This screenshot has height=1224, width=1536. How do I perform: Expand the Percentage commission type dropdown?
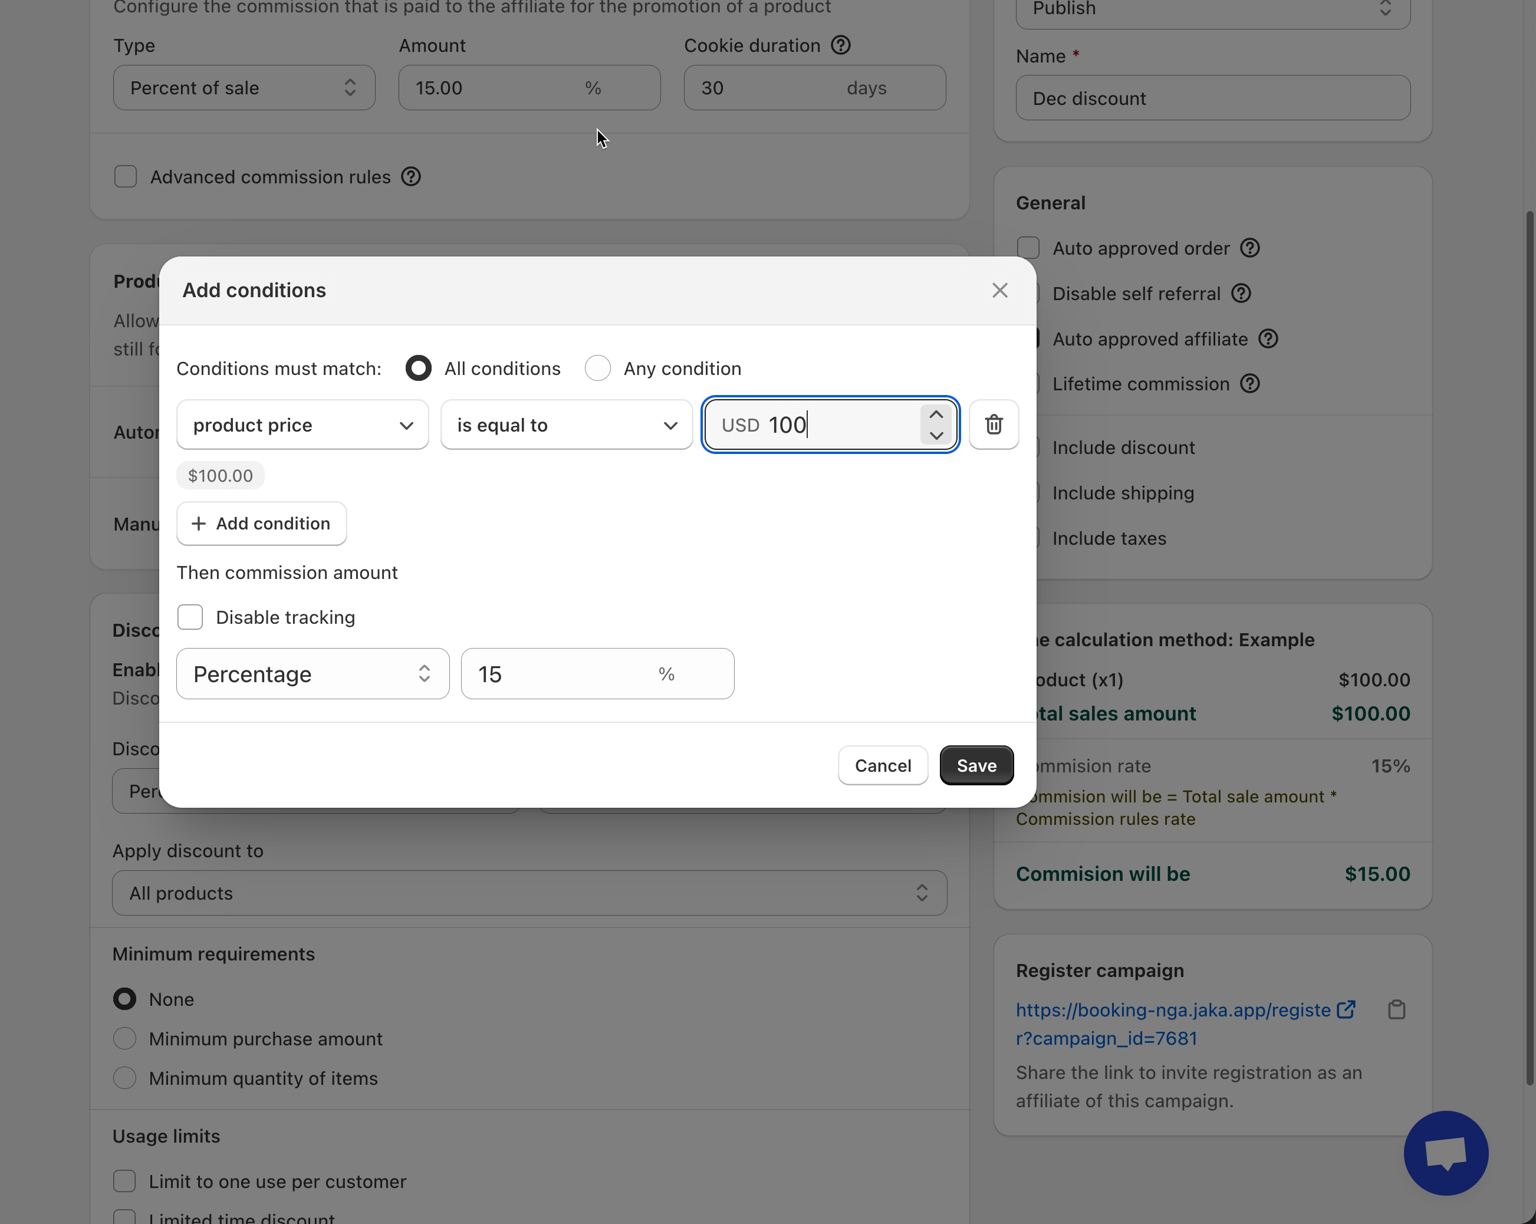coord(312,674)
